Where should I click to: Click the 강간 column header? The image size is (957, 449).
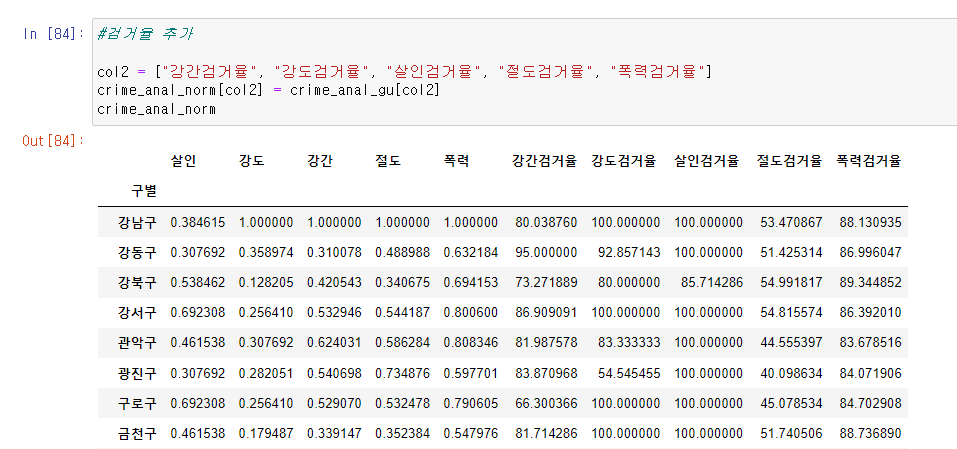point(320,161)
